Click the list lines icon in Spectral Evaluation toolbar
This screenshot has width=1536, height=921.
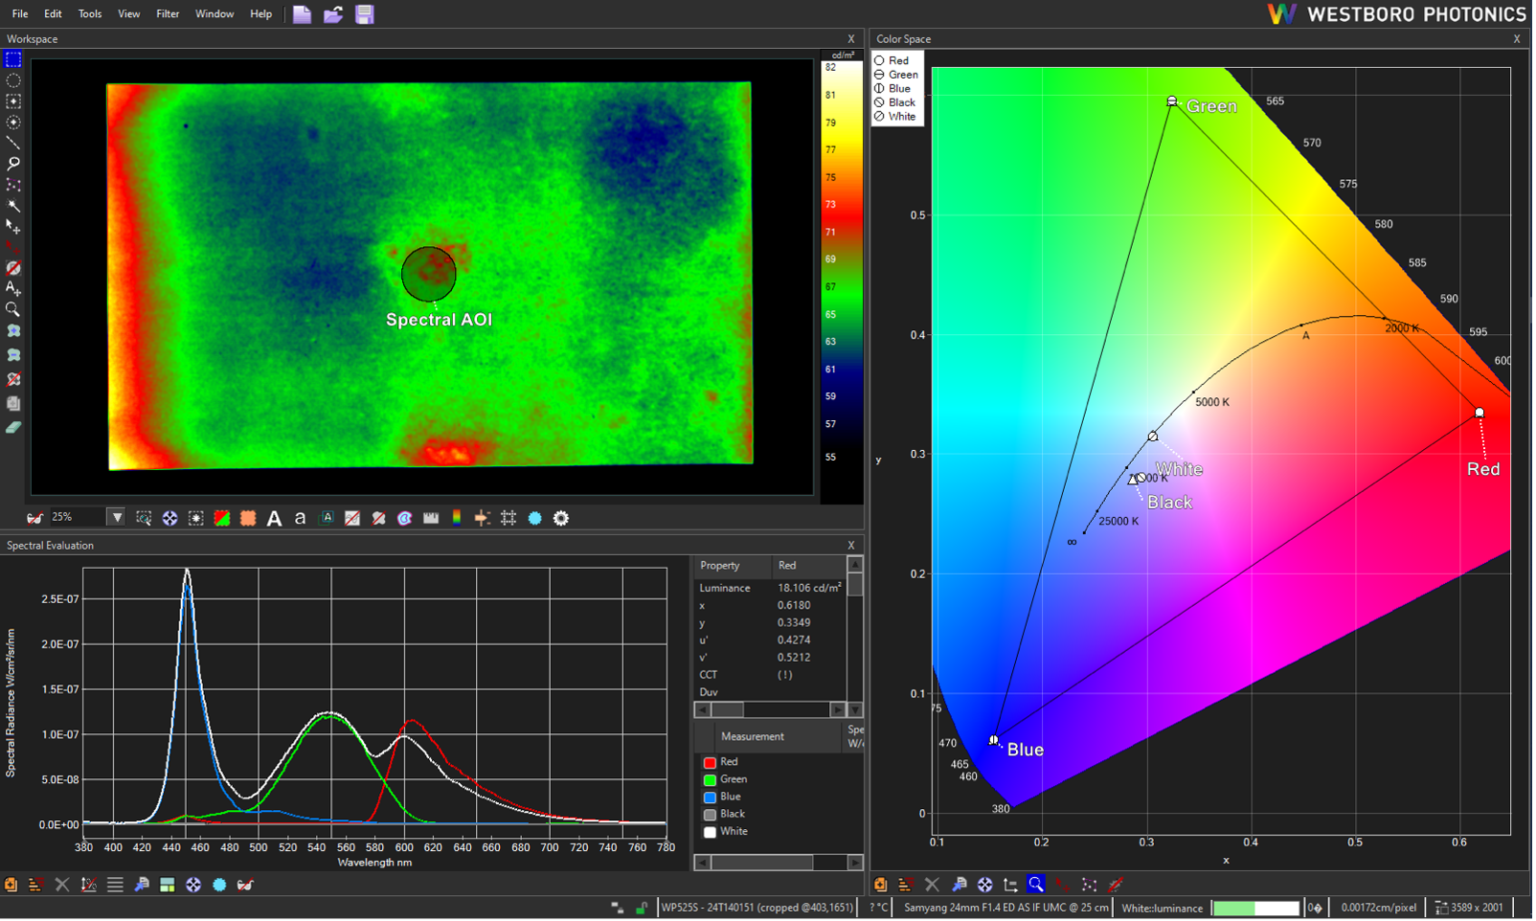115,886
